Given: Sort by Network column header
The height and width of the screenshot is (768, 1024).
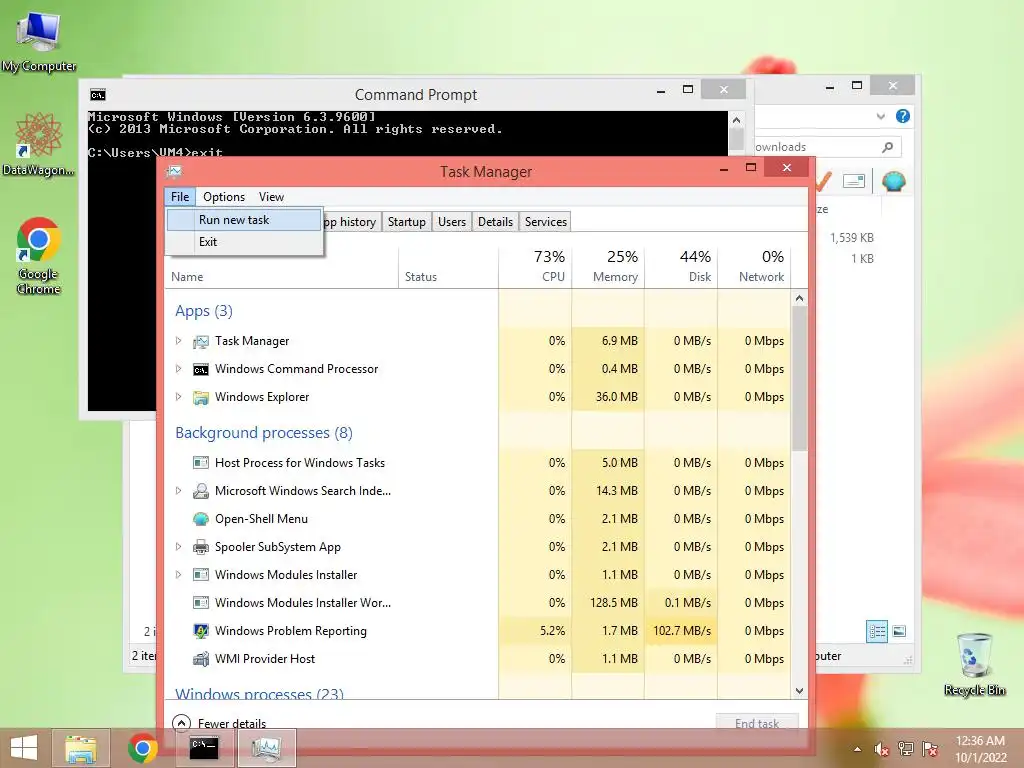Looking at the screenshot, I should tap(754, 266).
